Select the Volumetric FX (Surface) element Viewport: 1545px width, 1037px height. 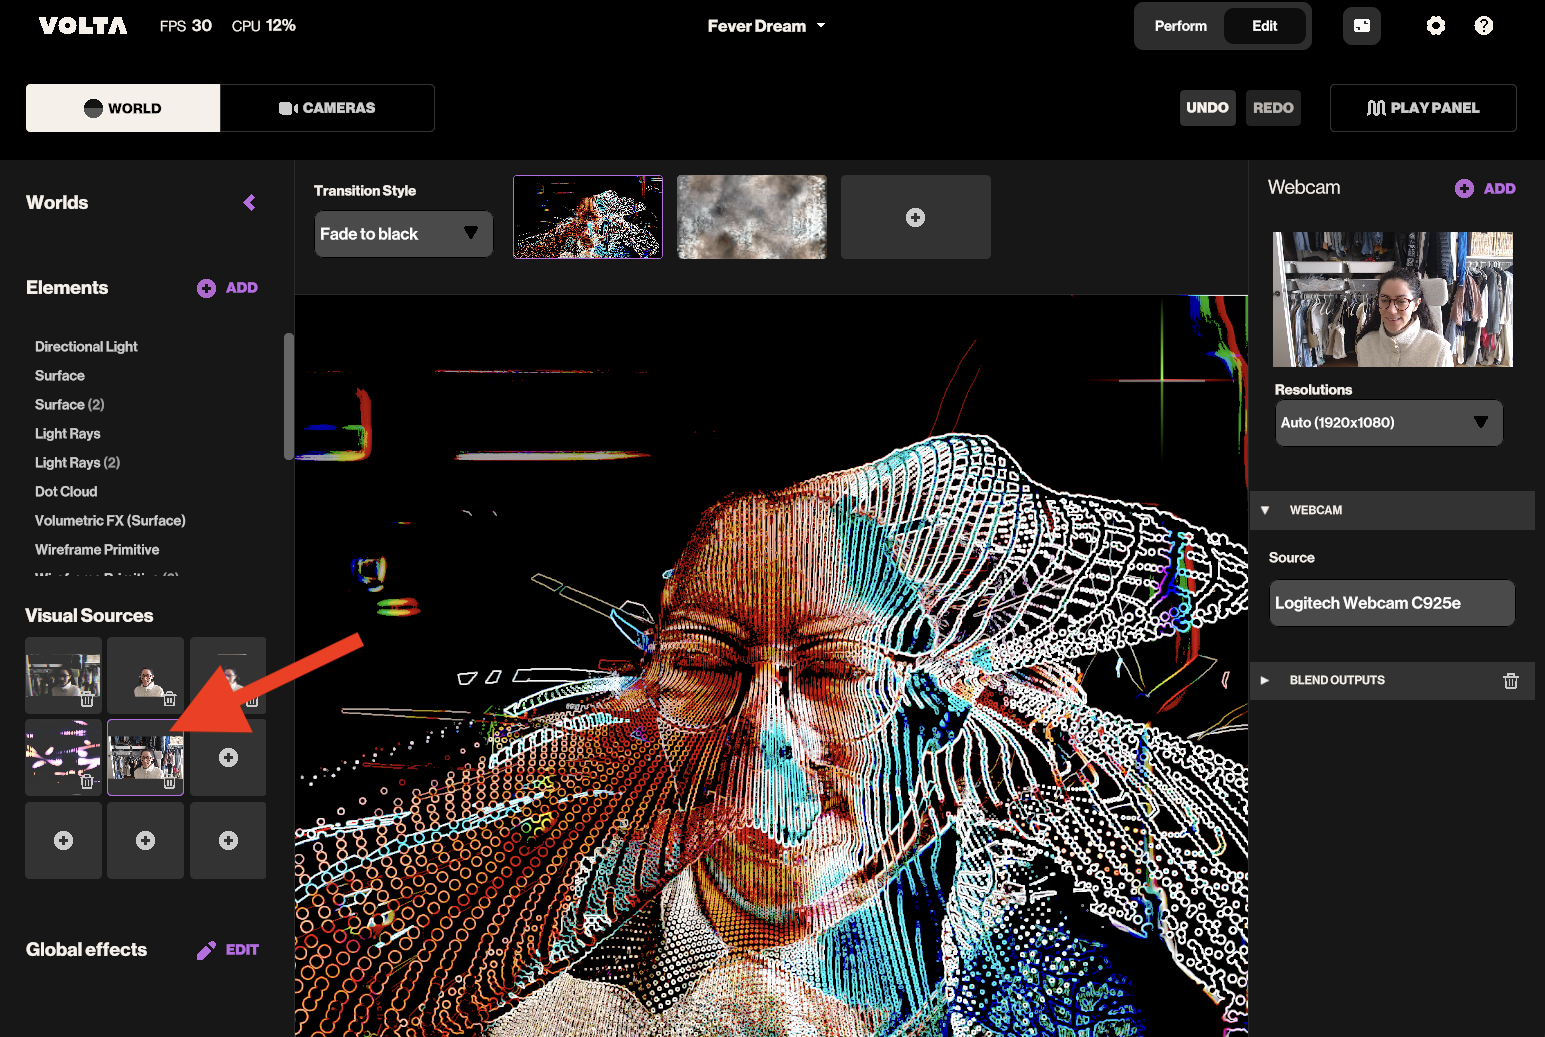click(x=110, y=521)
